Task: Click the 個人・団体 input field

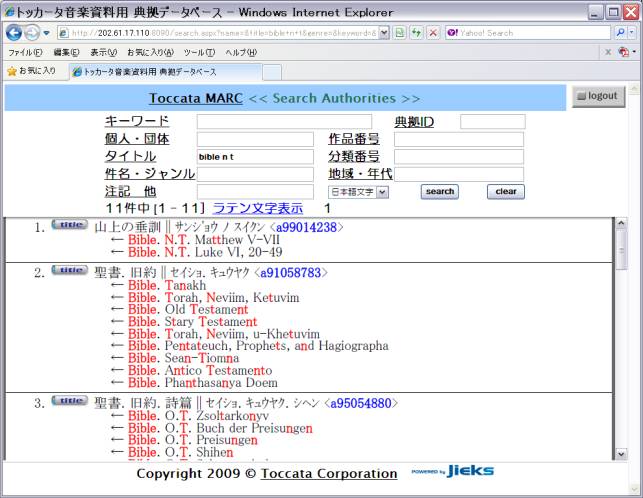Action: (x=255, y=139)
